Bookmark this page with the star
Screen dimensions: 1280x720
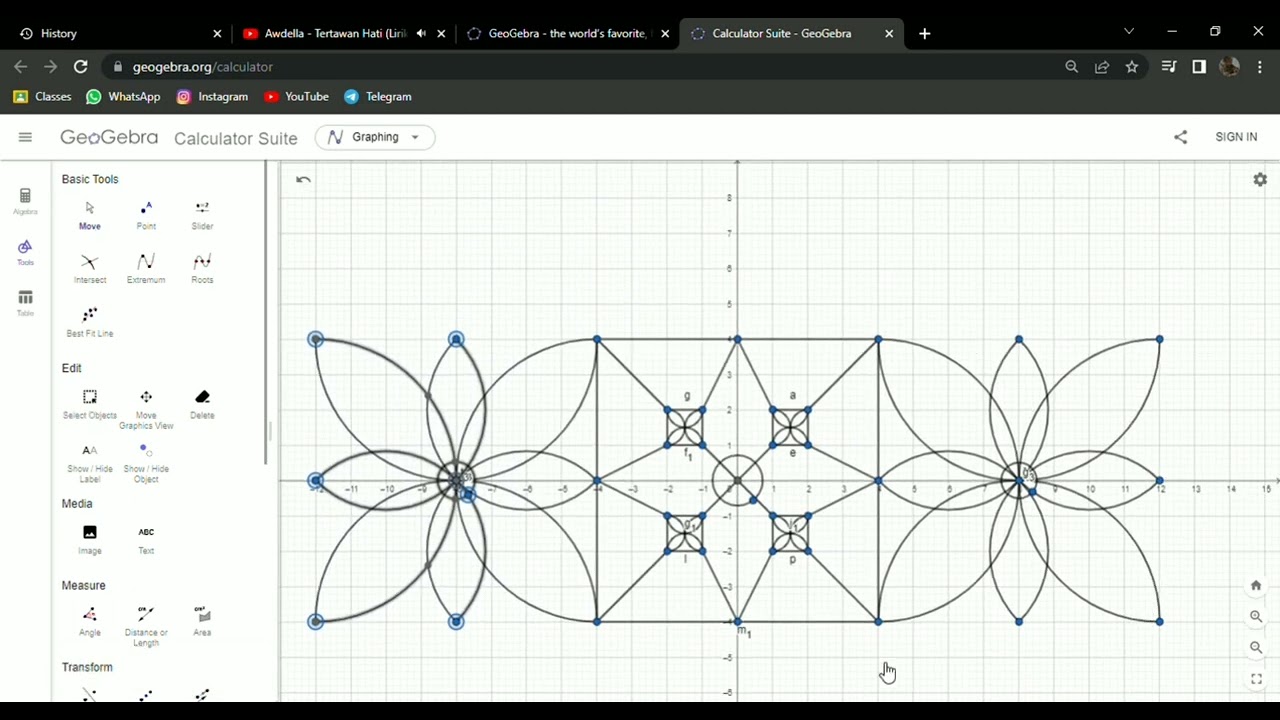tap(1132, 67)
